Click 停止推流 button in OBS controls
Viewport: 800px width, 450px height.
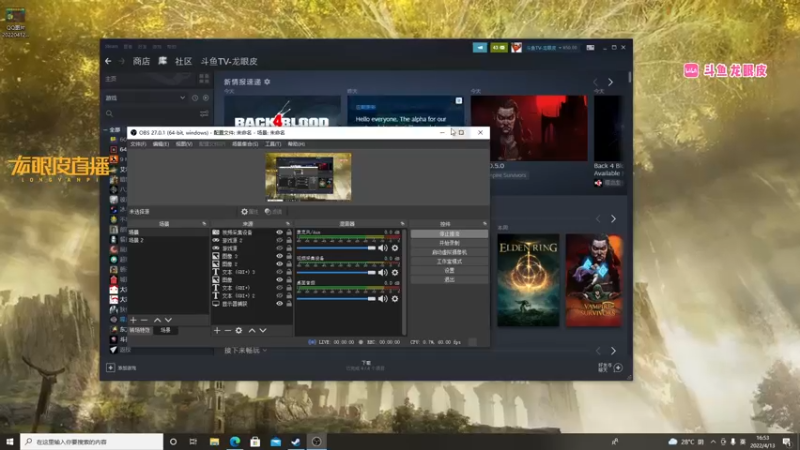tap(449, 234)
